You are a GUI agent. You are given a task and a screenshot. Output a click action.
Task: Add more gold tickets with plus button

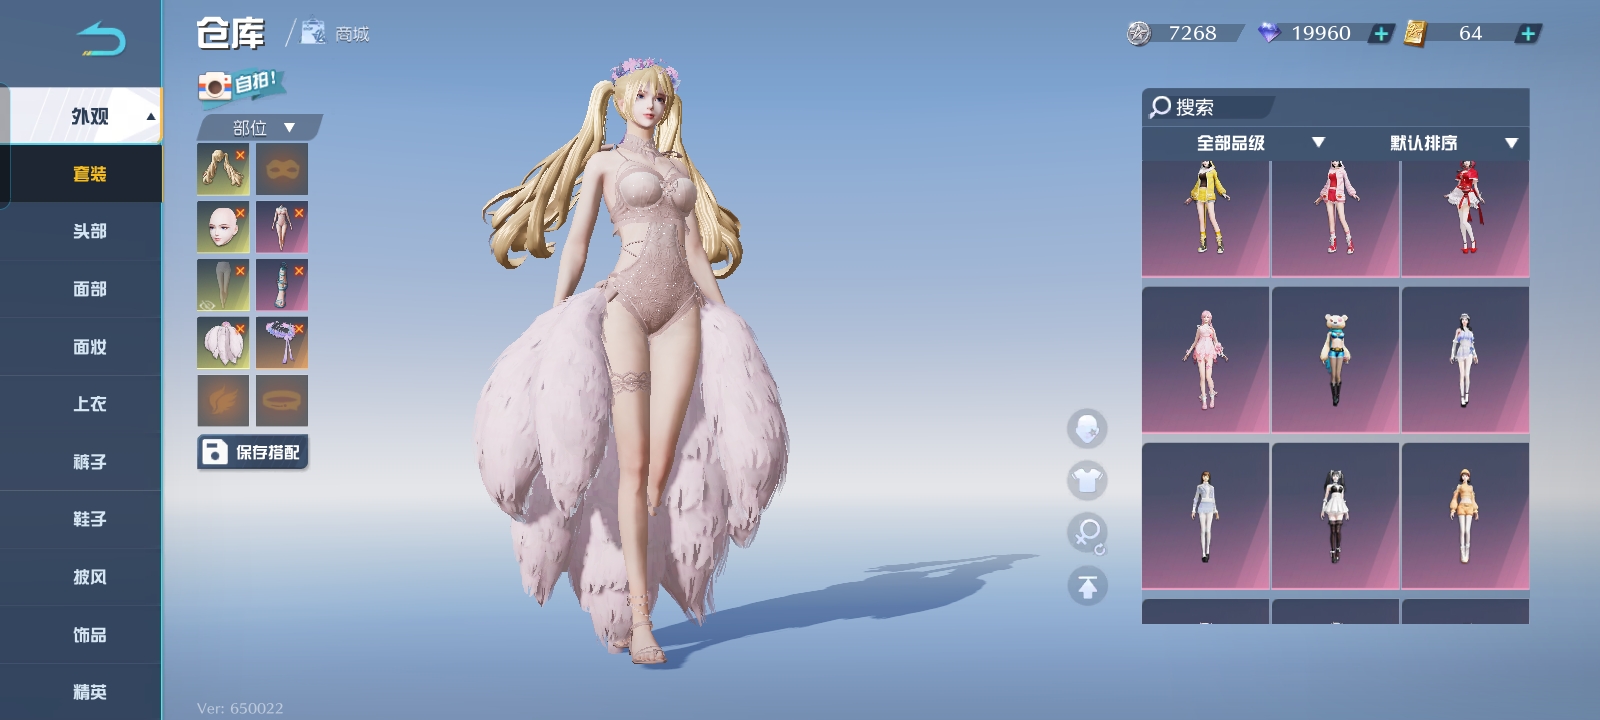click(1528, 34)
